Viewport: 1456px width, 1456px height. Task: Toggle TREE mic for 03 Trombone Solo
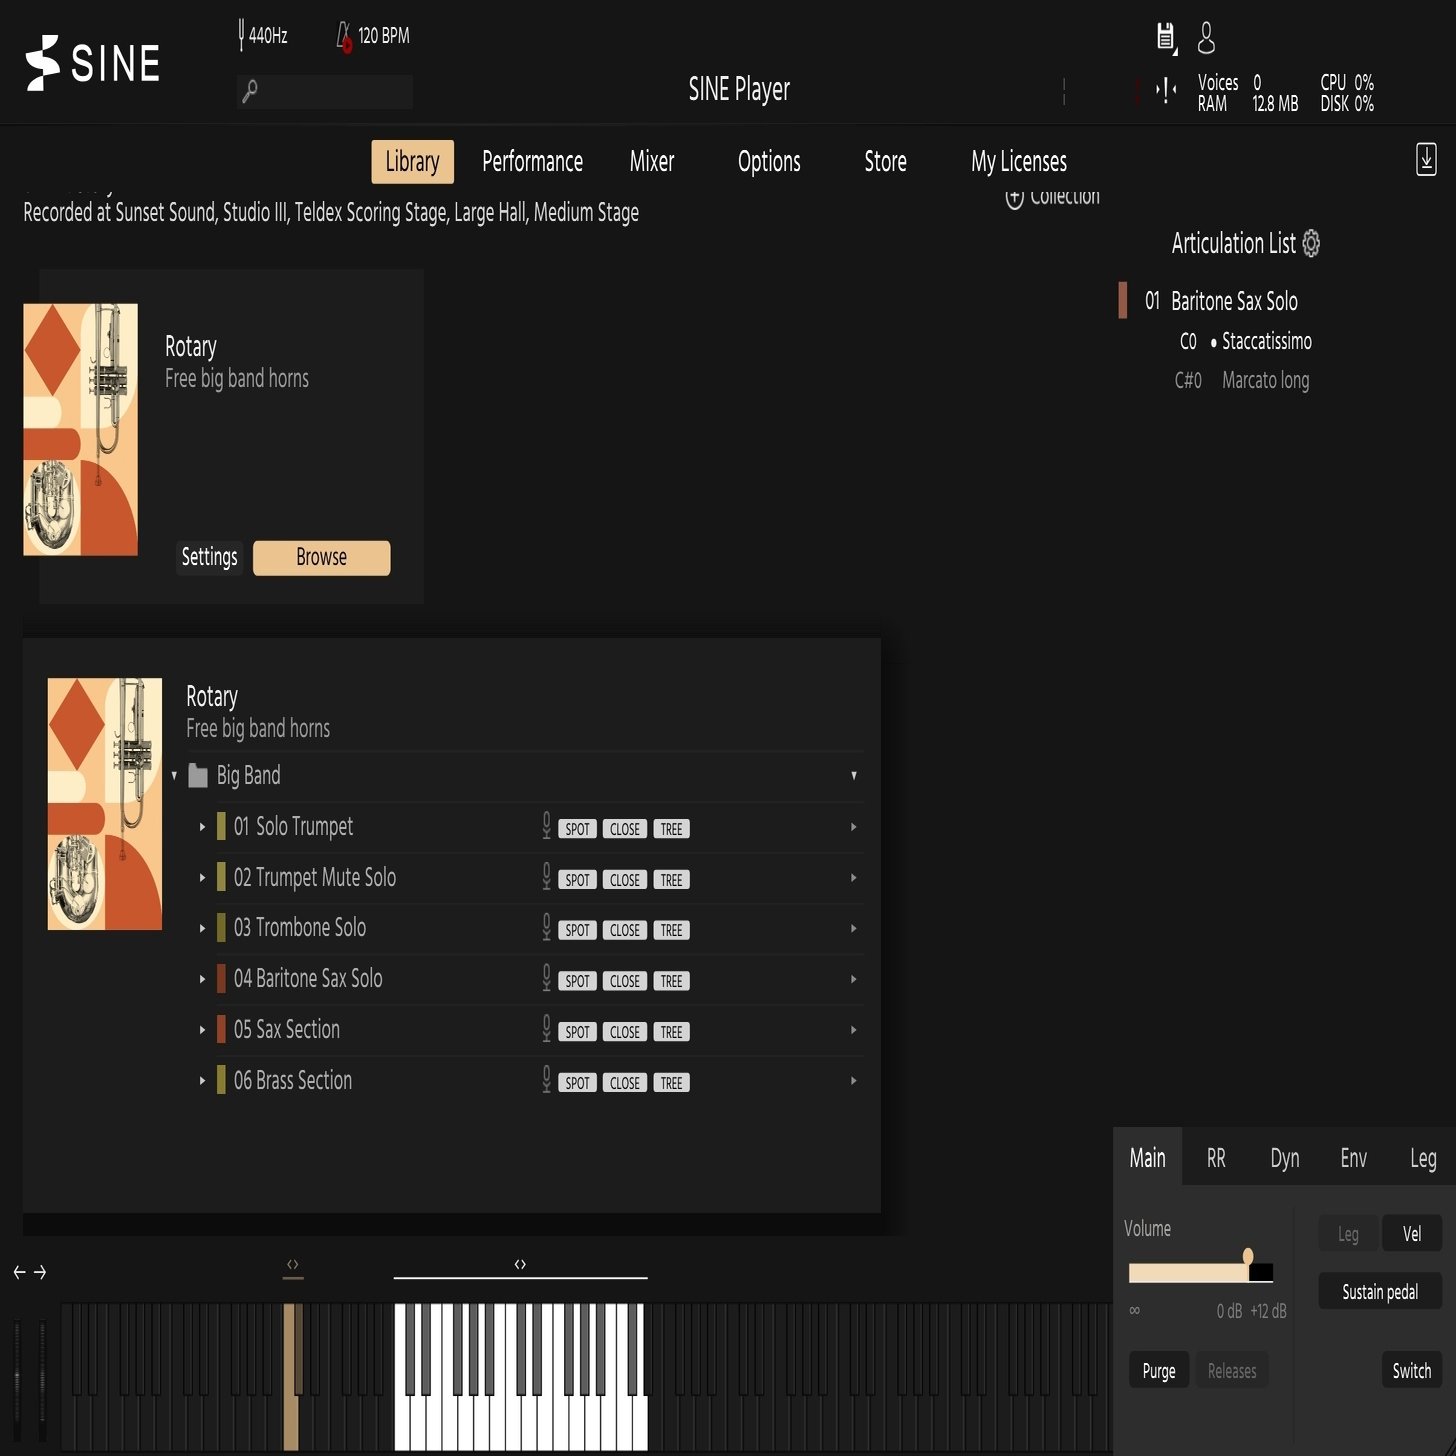(672, 930)
